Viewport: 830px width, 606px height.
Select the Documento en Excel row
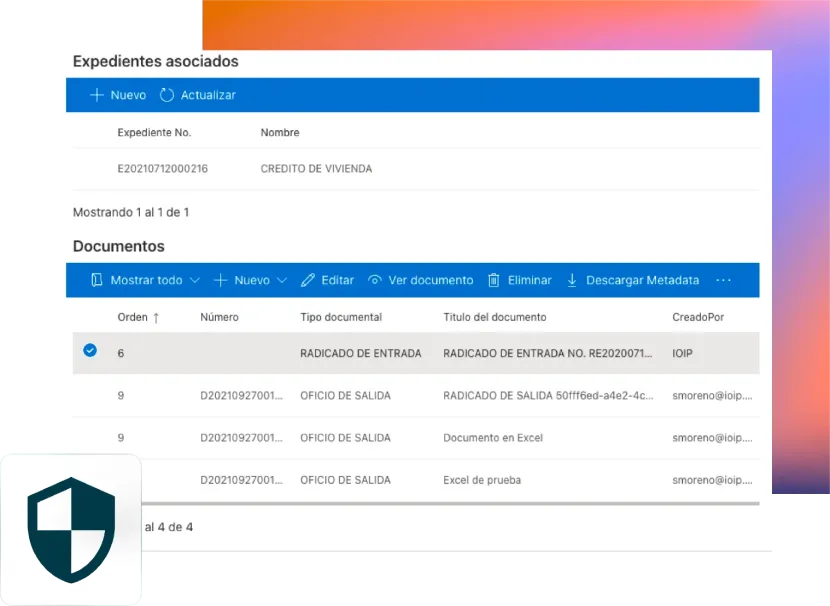click(493, 438)
